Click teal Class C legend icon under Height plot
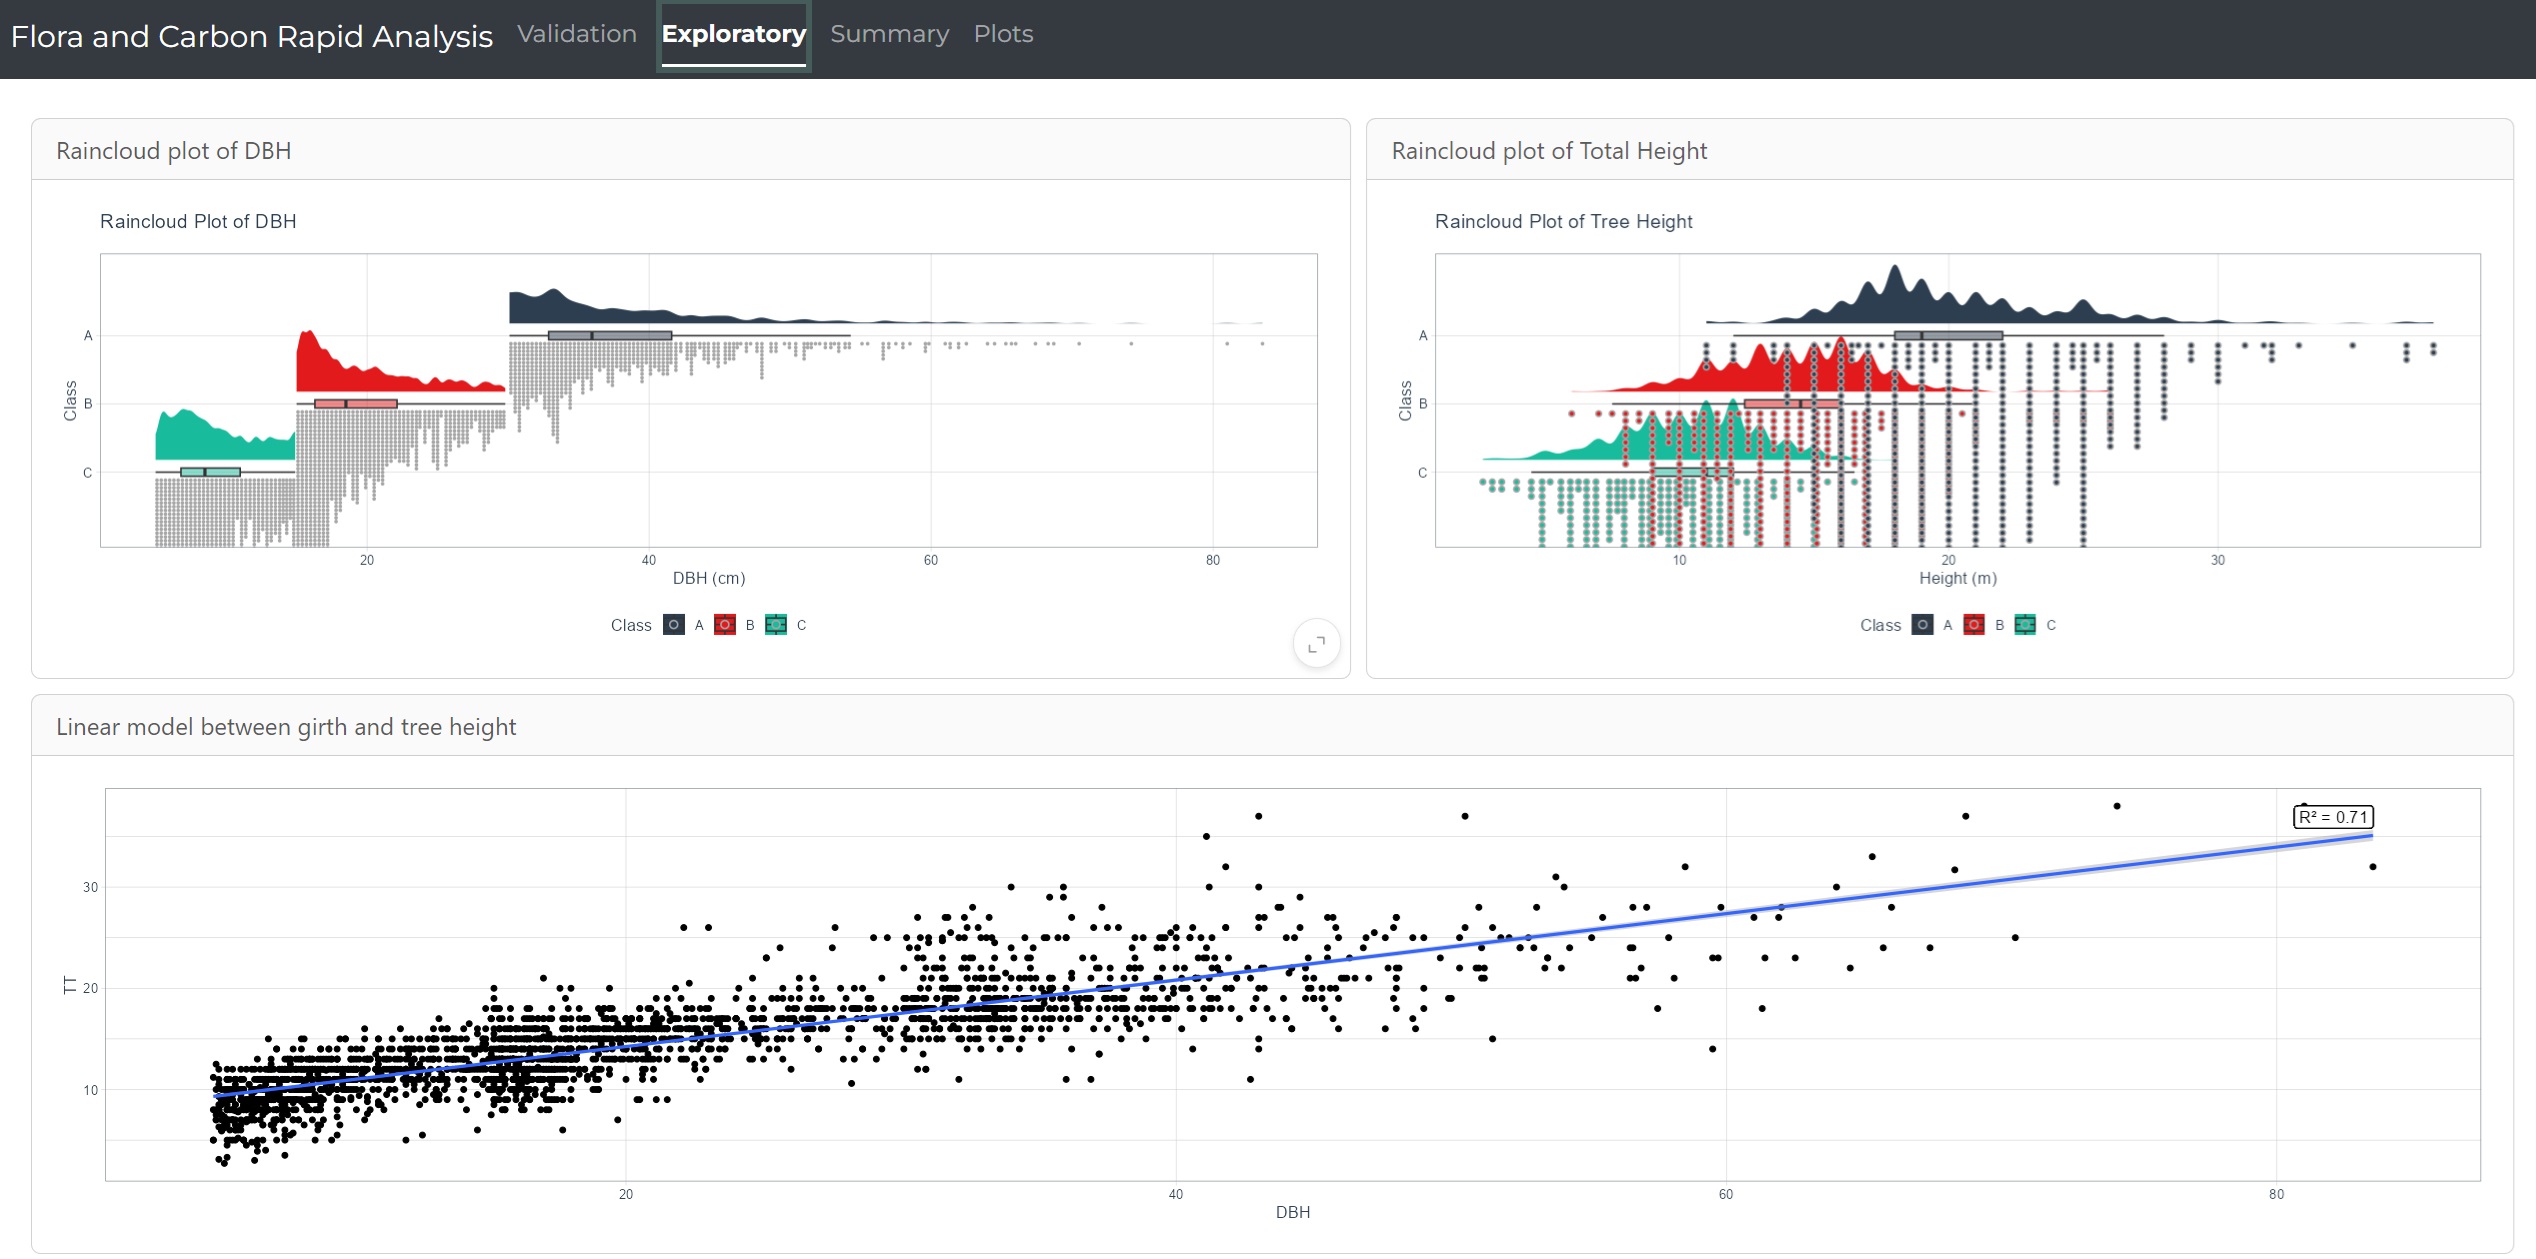This screenshot has height=1259, width=2536. click(2025, 625)
